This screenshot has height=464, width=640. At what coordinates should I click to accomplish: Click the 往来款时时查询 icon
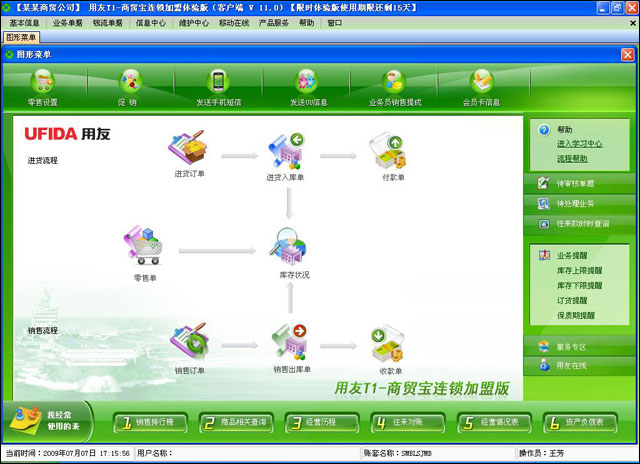543,224
